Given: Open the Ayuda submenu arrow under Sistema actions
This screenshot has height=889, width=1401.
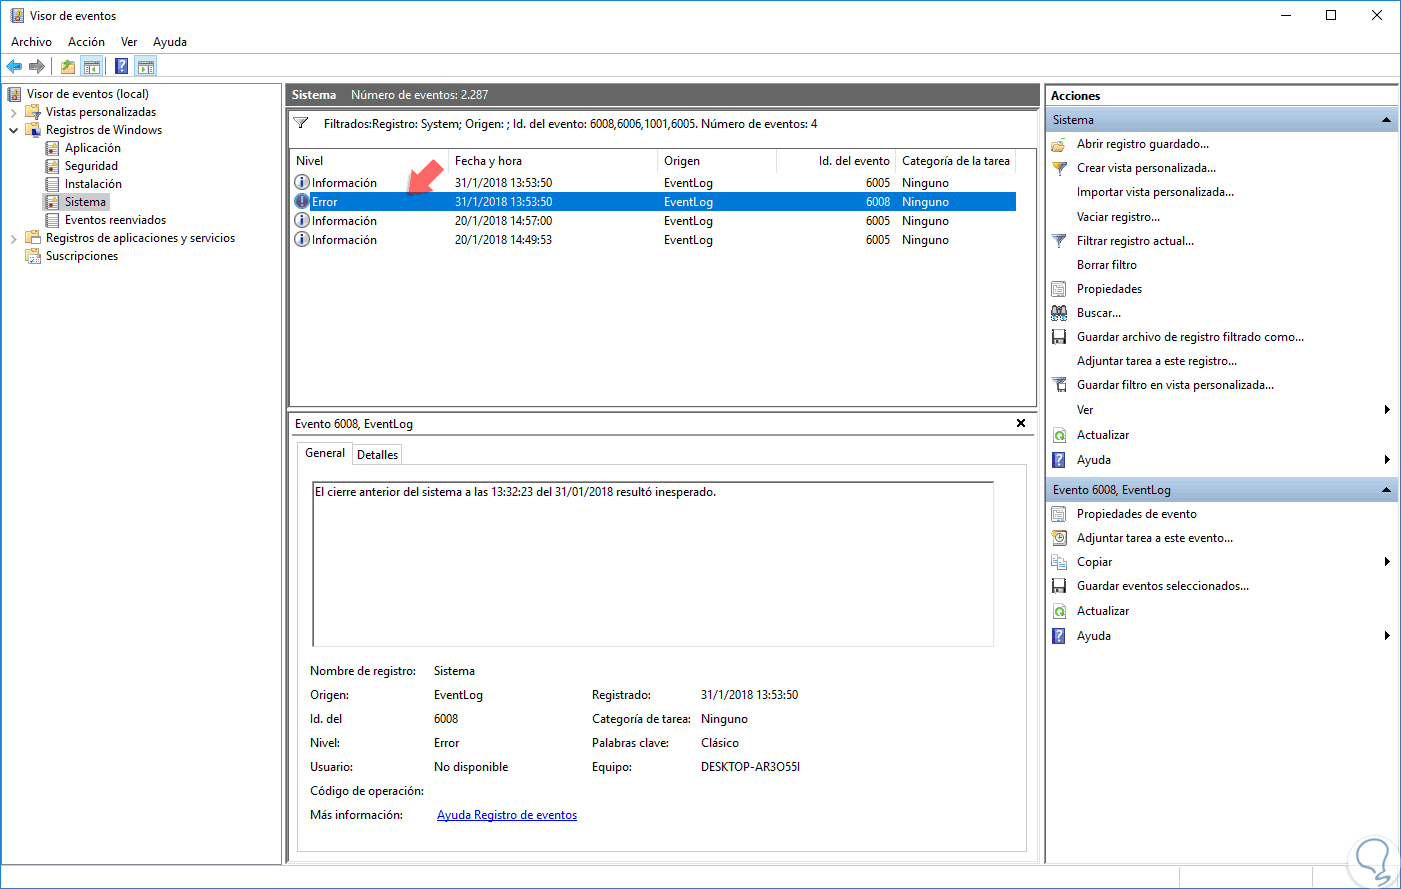Looking at the screenshot, I should tap(1387, 460).
